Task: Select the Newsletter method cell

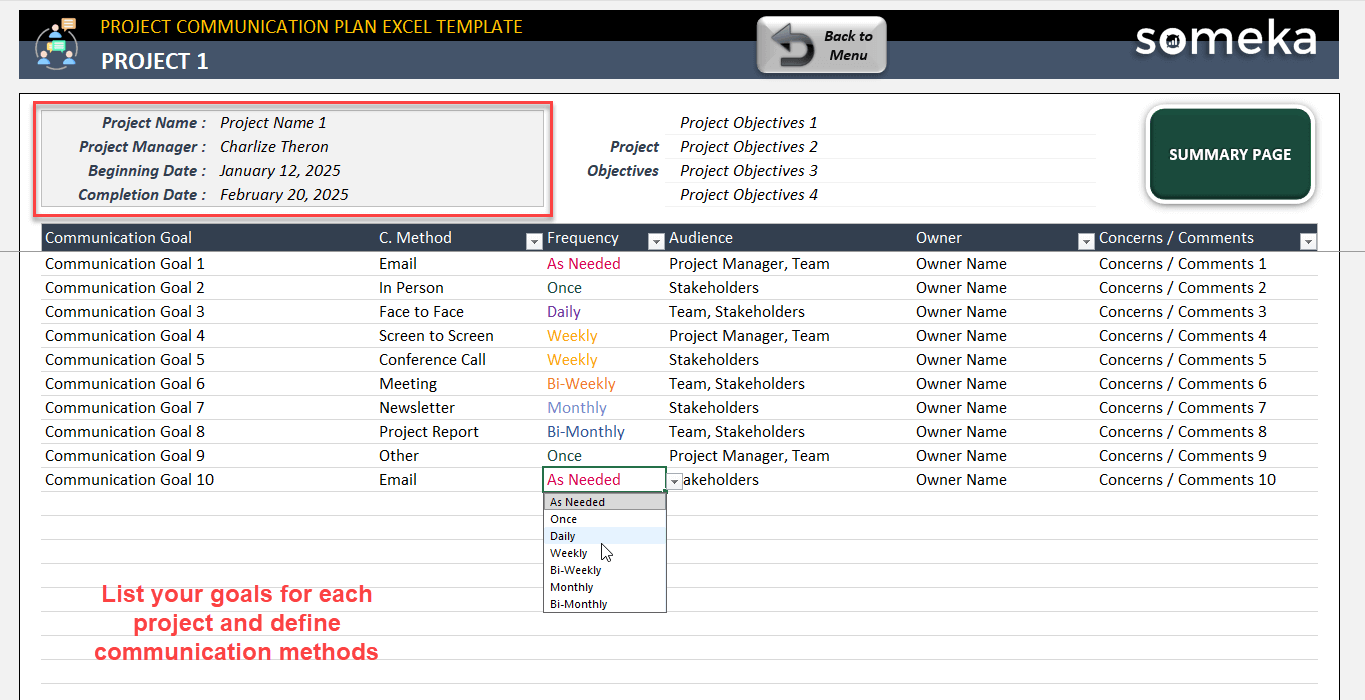Action: tap(417, 408)
